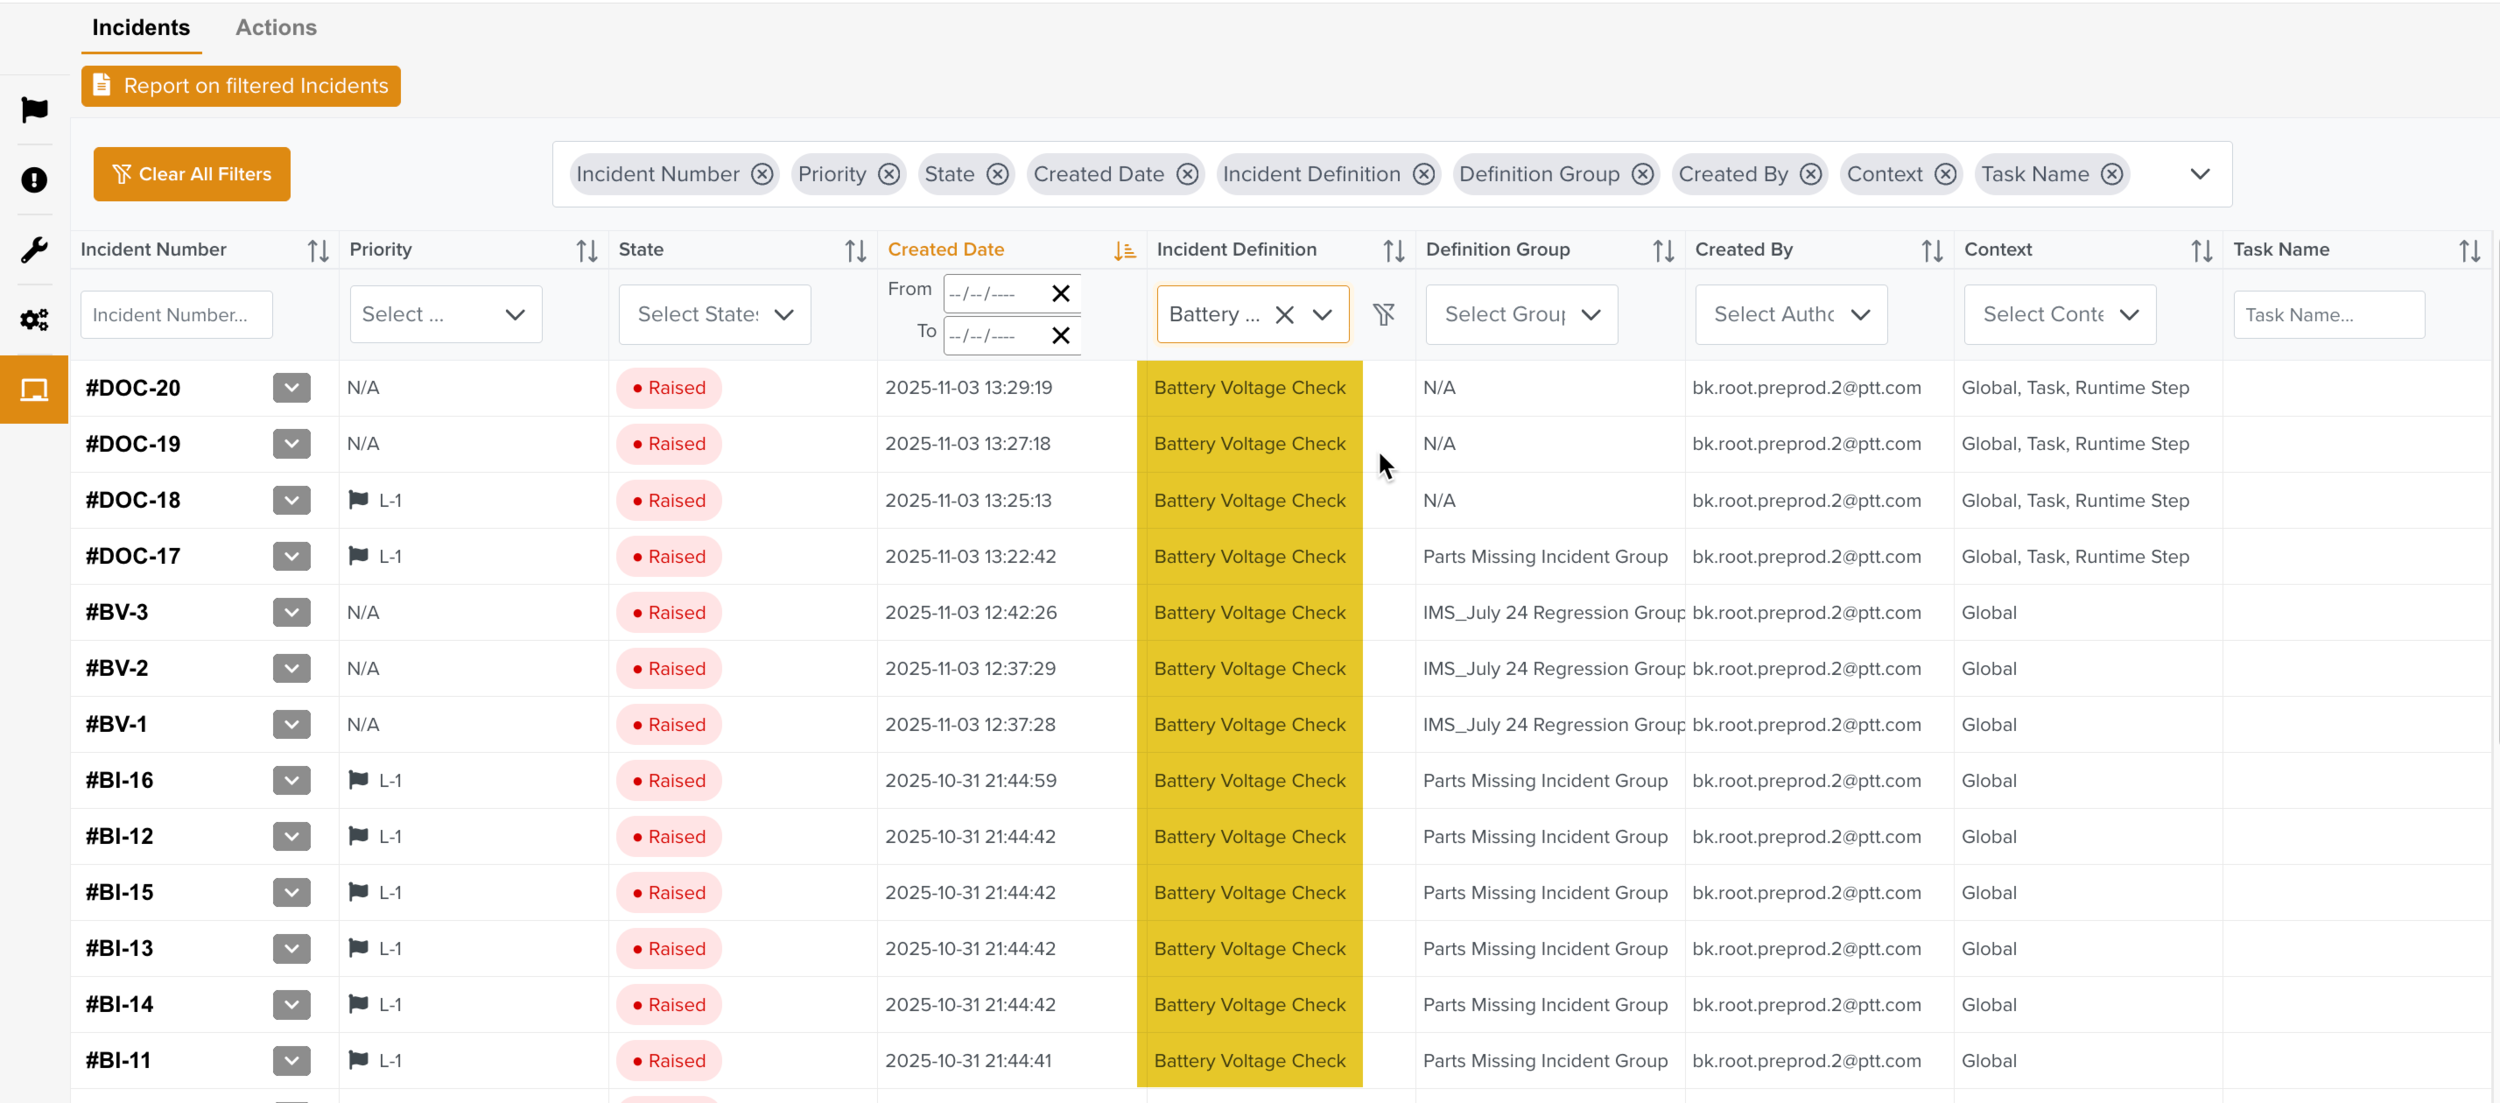Toggle Created Date sort order icon
The height and width of the screenshot is (1103, 2500).
(1124, 251)
